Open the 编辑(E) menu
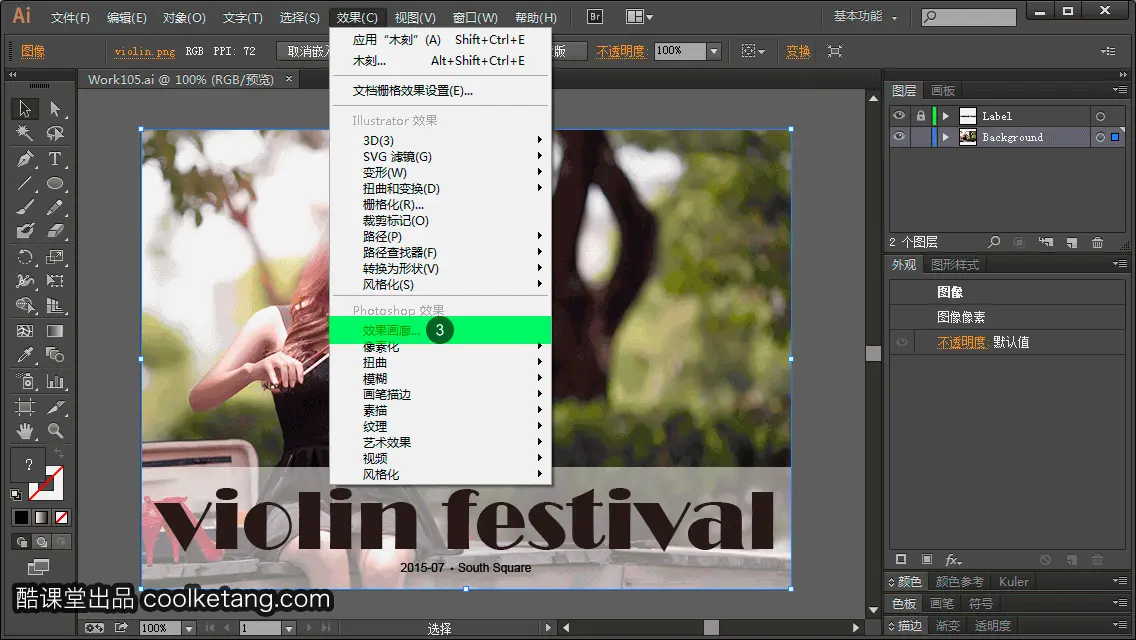Image resolution: width=1136 pixels, height=640 pixels. coord(127,17)
